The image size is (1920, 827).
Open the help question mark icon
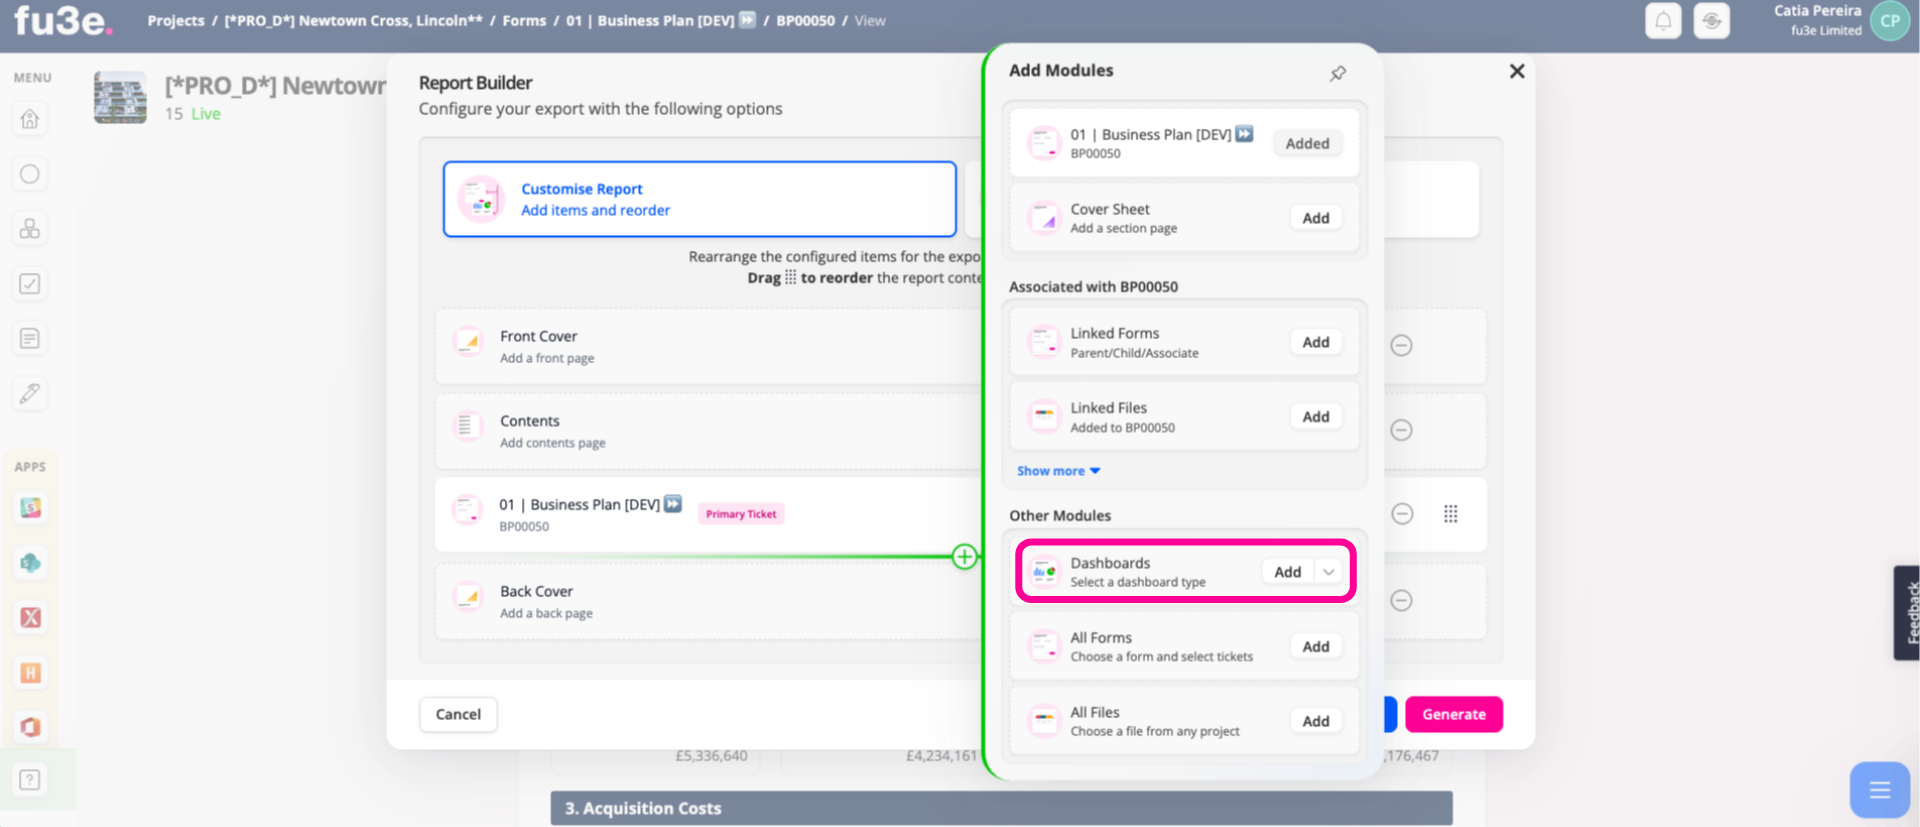coord(30,780)
